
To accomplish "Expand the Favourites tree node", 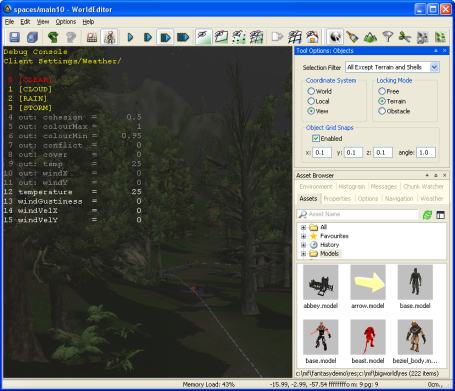I will (303, 236).
